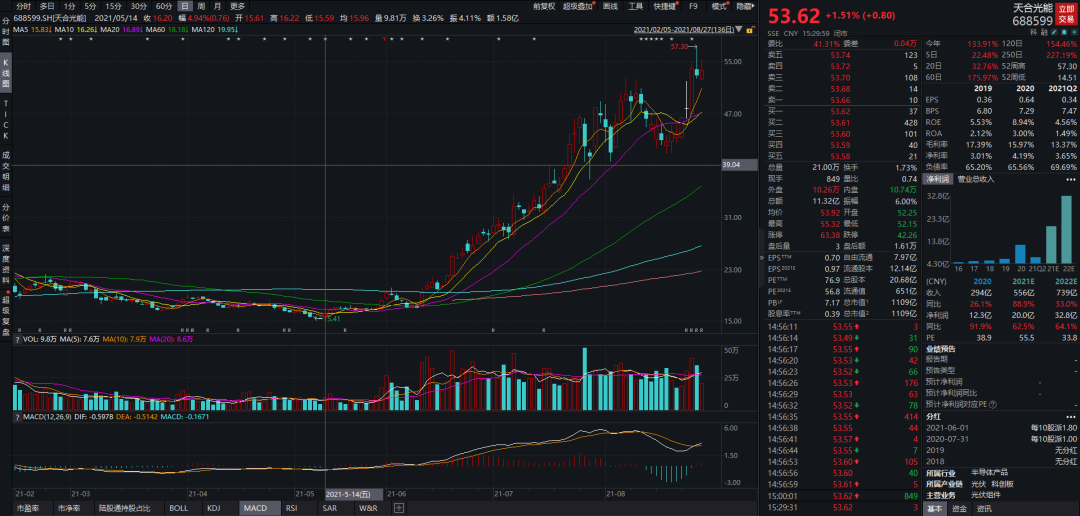Click the 2021-5-14 date marker on timeline
The image size is (1080, 516).
coord(348,494)
